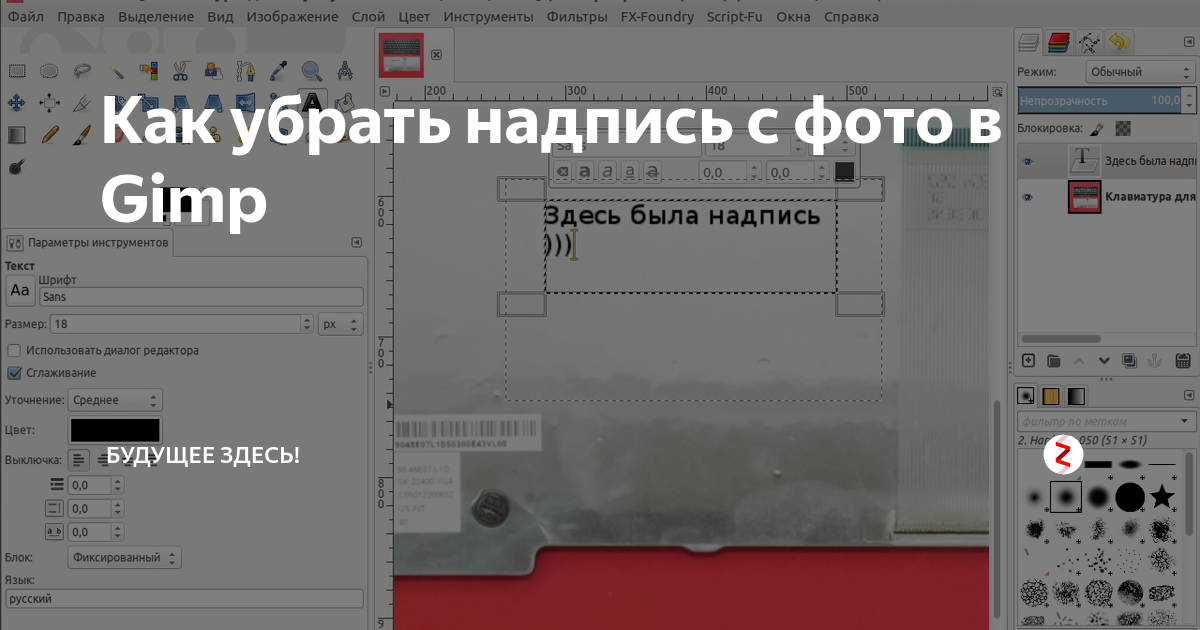Select the Paintbrush tool
The height and width of the screenshot is (630, 1200).
(x=82, y=134)
